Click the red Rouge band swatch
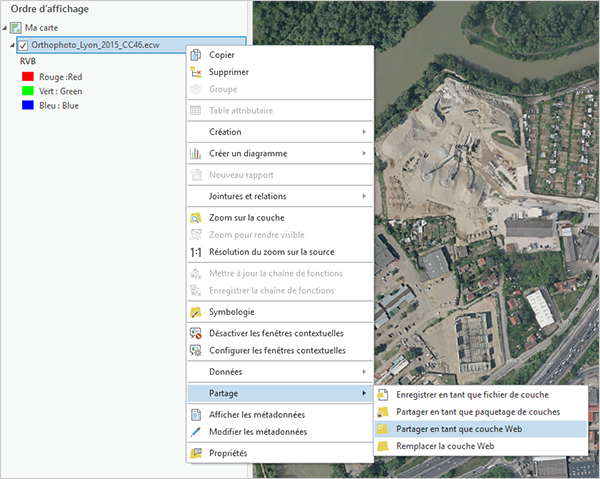600x479 pixels. coord(28,77)
